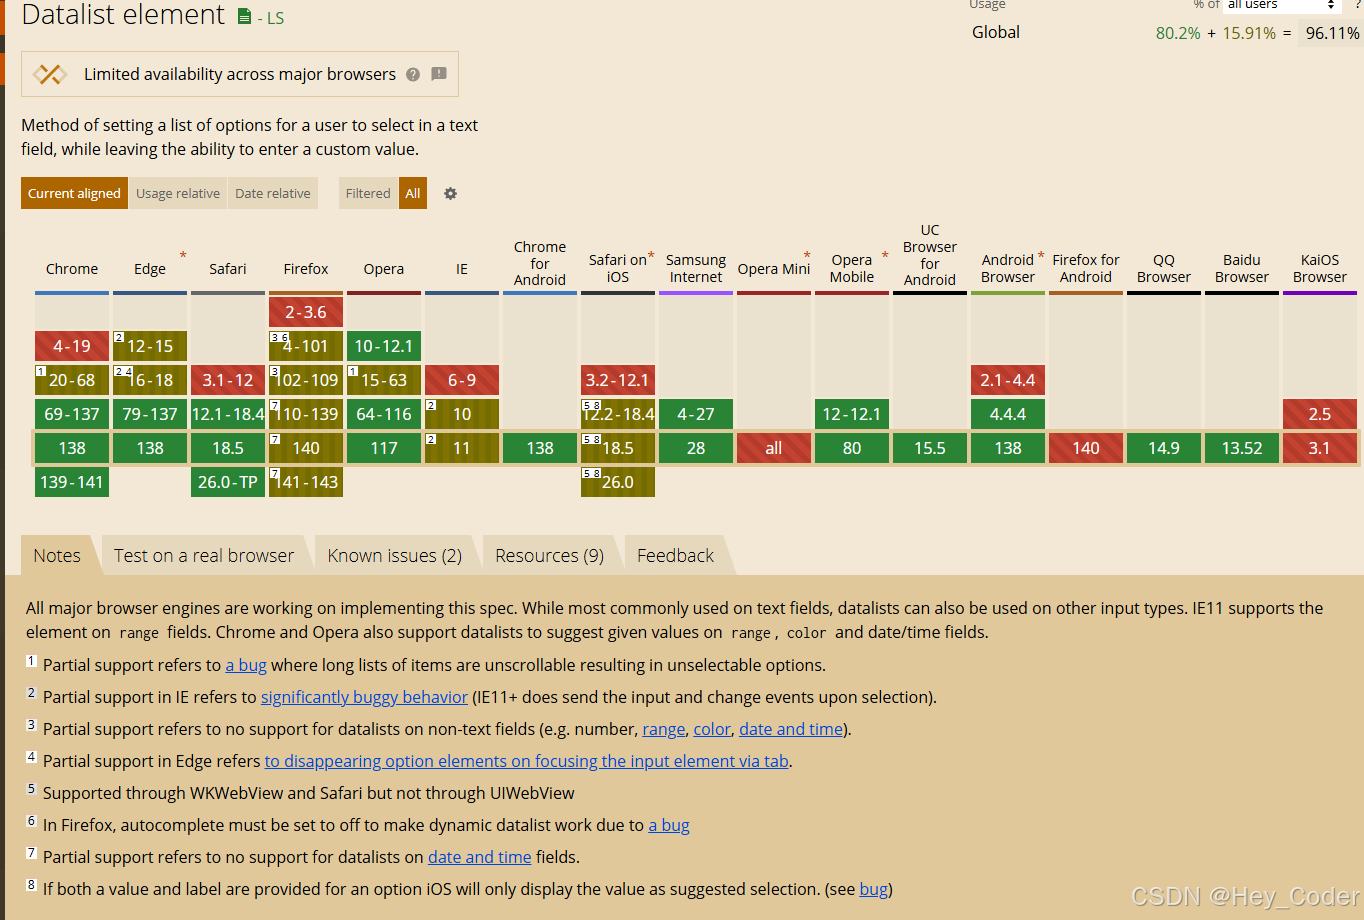The image size is (1364, 920).
Task: Click the asterisk note beside Edge header
Action: 183,256
